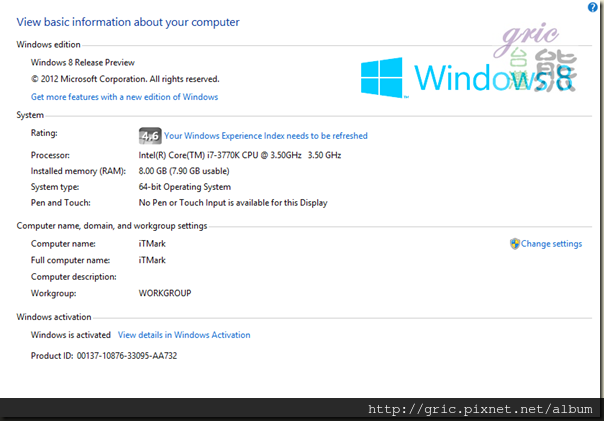Select the Full computer name value 'iTMark'

tap(152, 260)
